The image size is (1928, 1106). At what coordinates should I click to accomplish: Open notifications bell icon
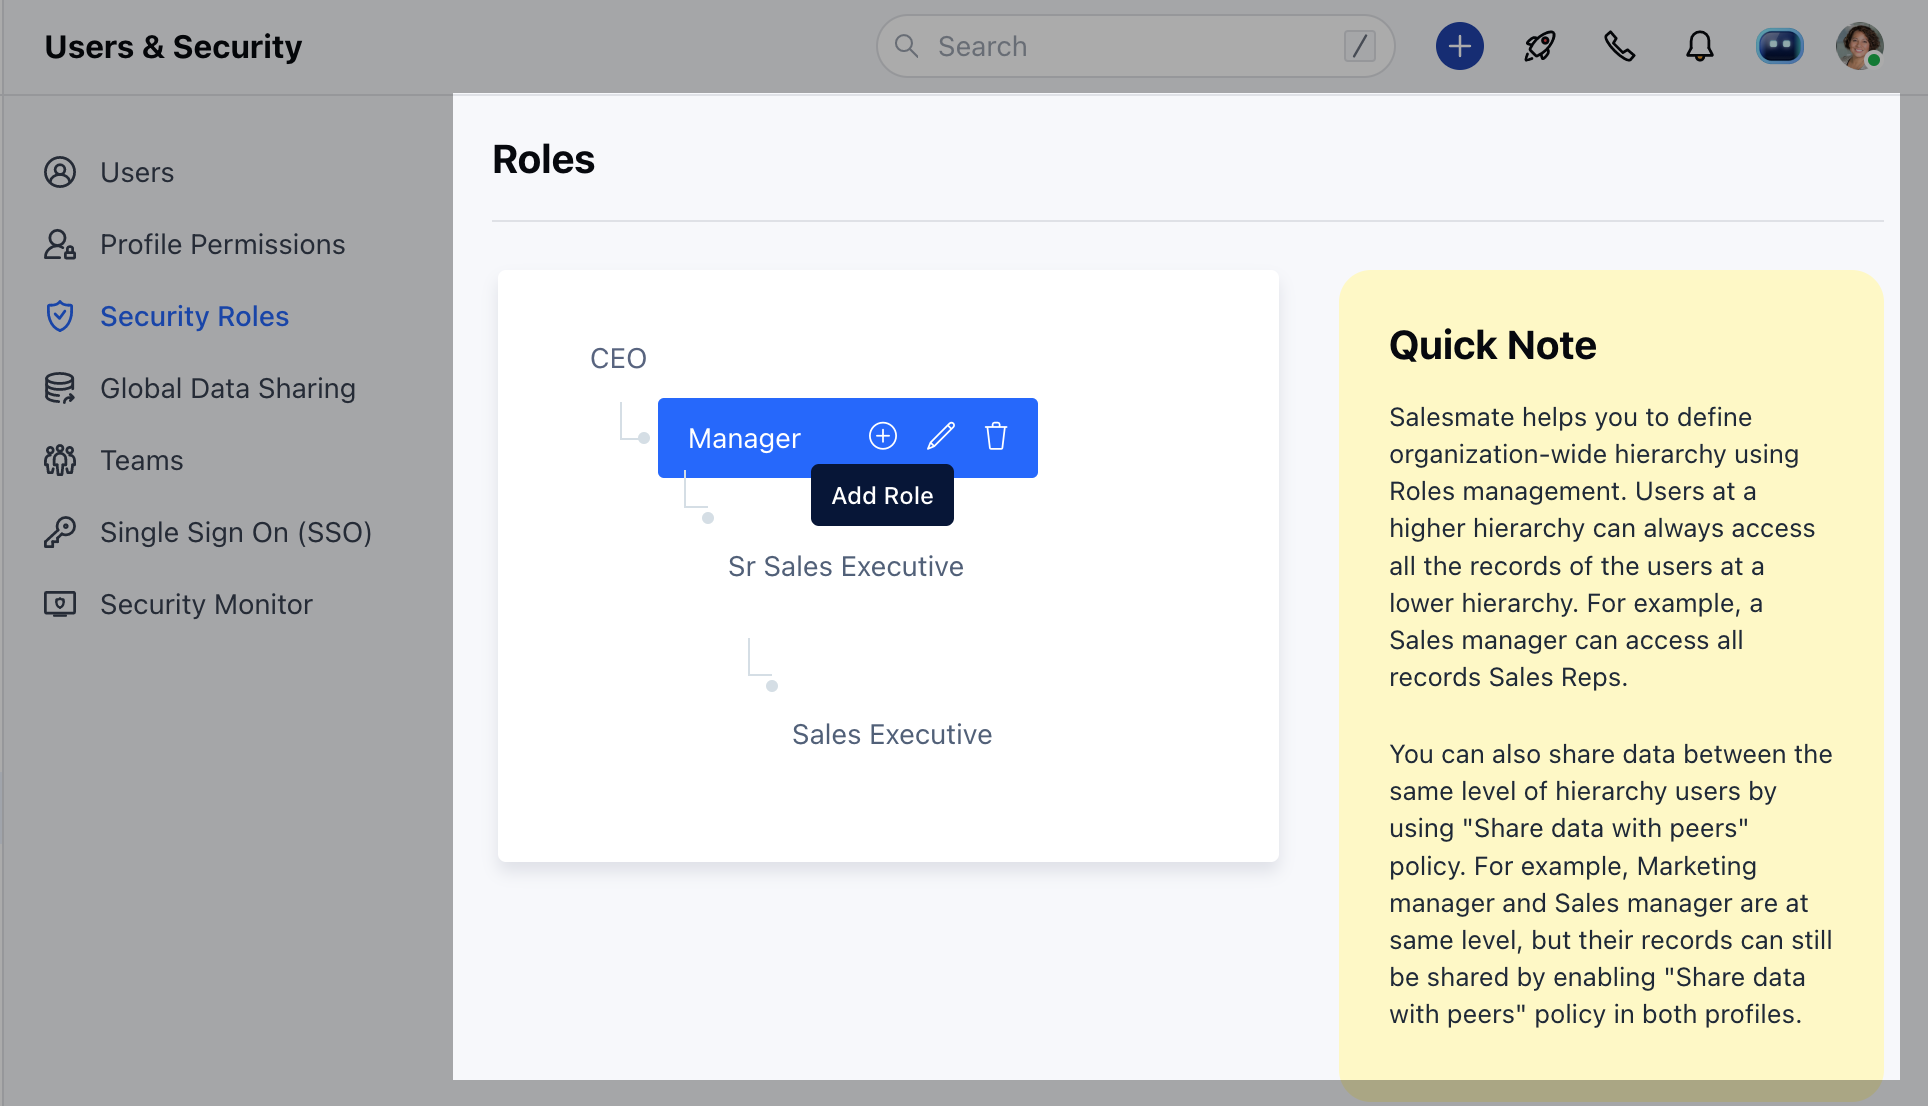coord(1699,46)
